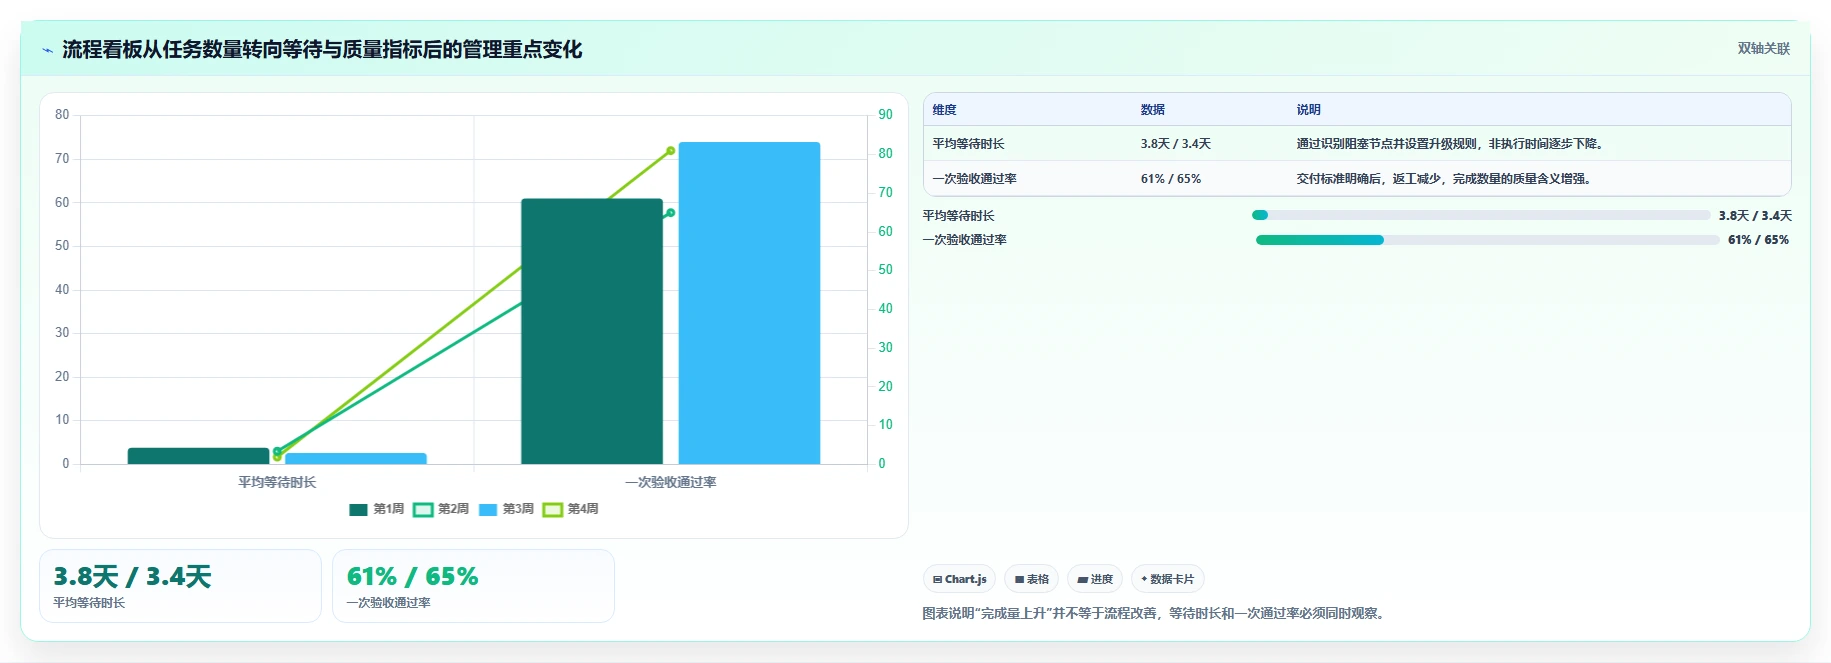
Task: Toggle the 第1周 legend swatch
Action: tap(358, 510)
